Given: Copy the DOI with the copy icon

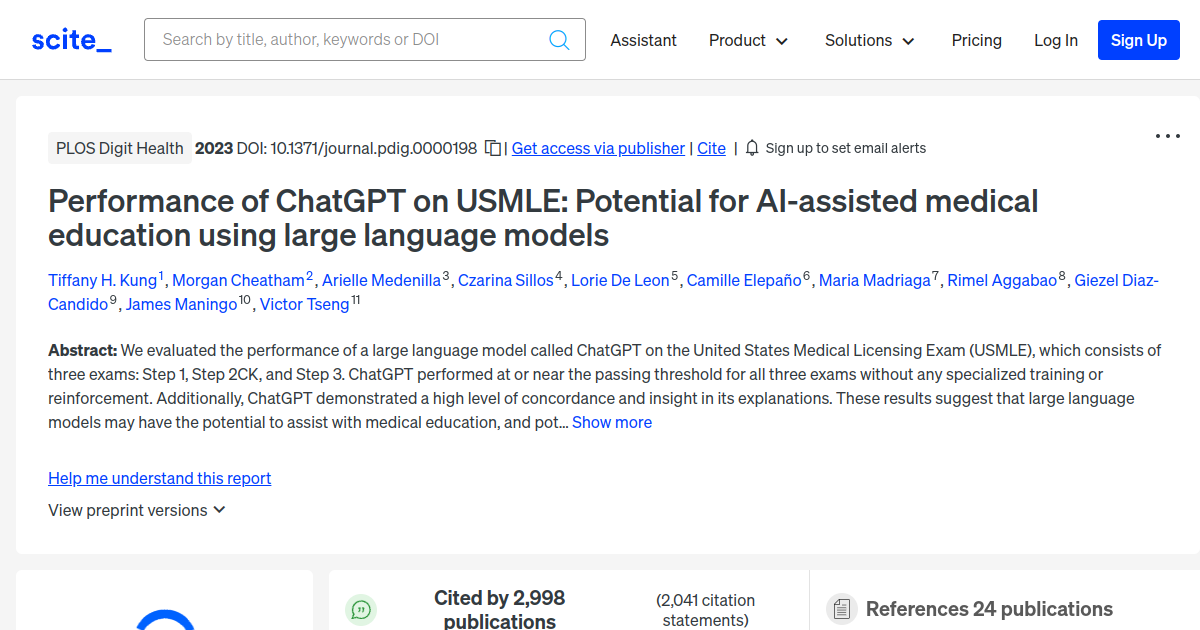Looking at the screenshot, I should pos(493,148).
